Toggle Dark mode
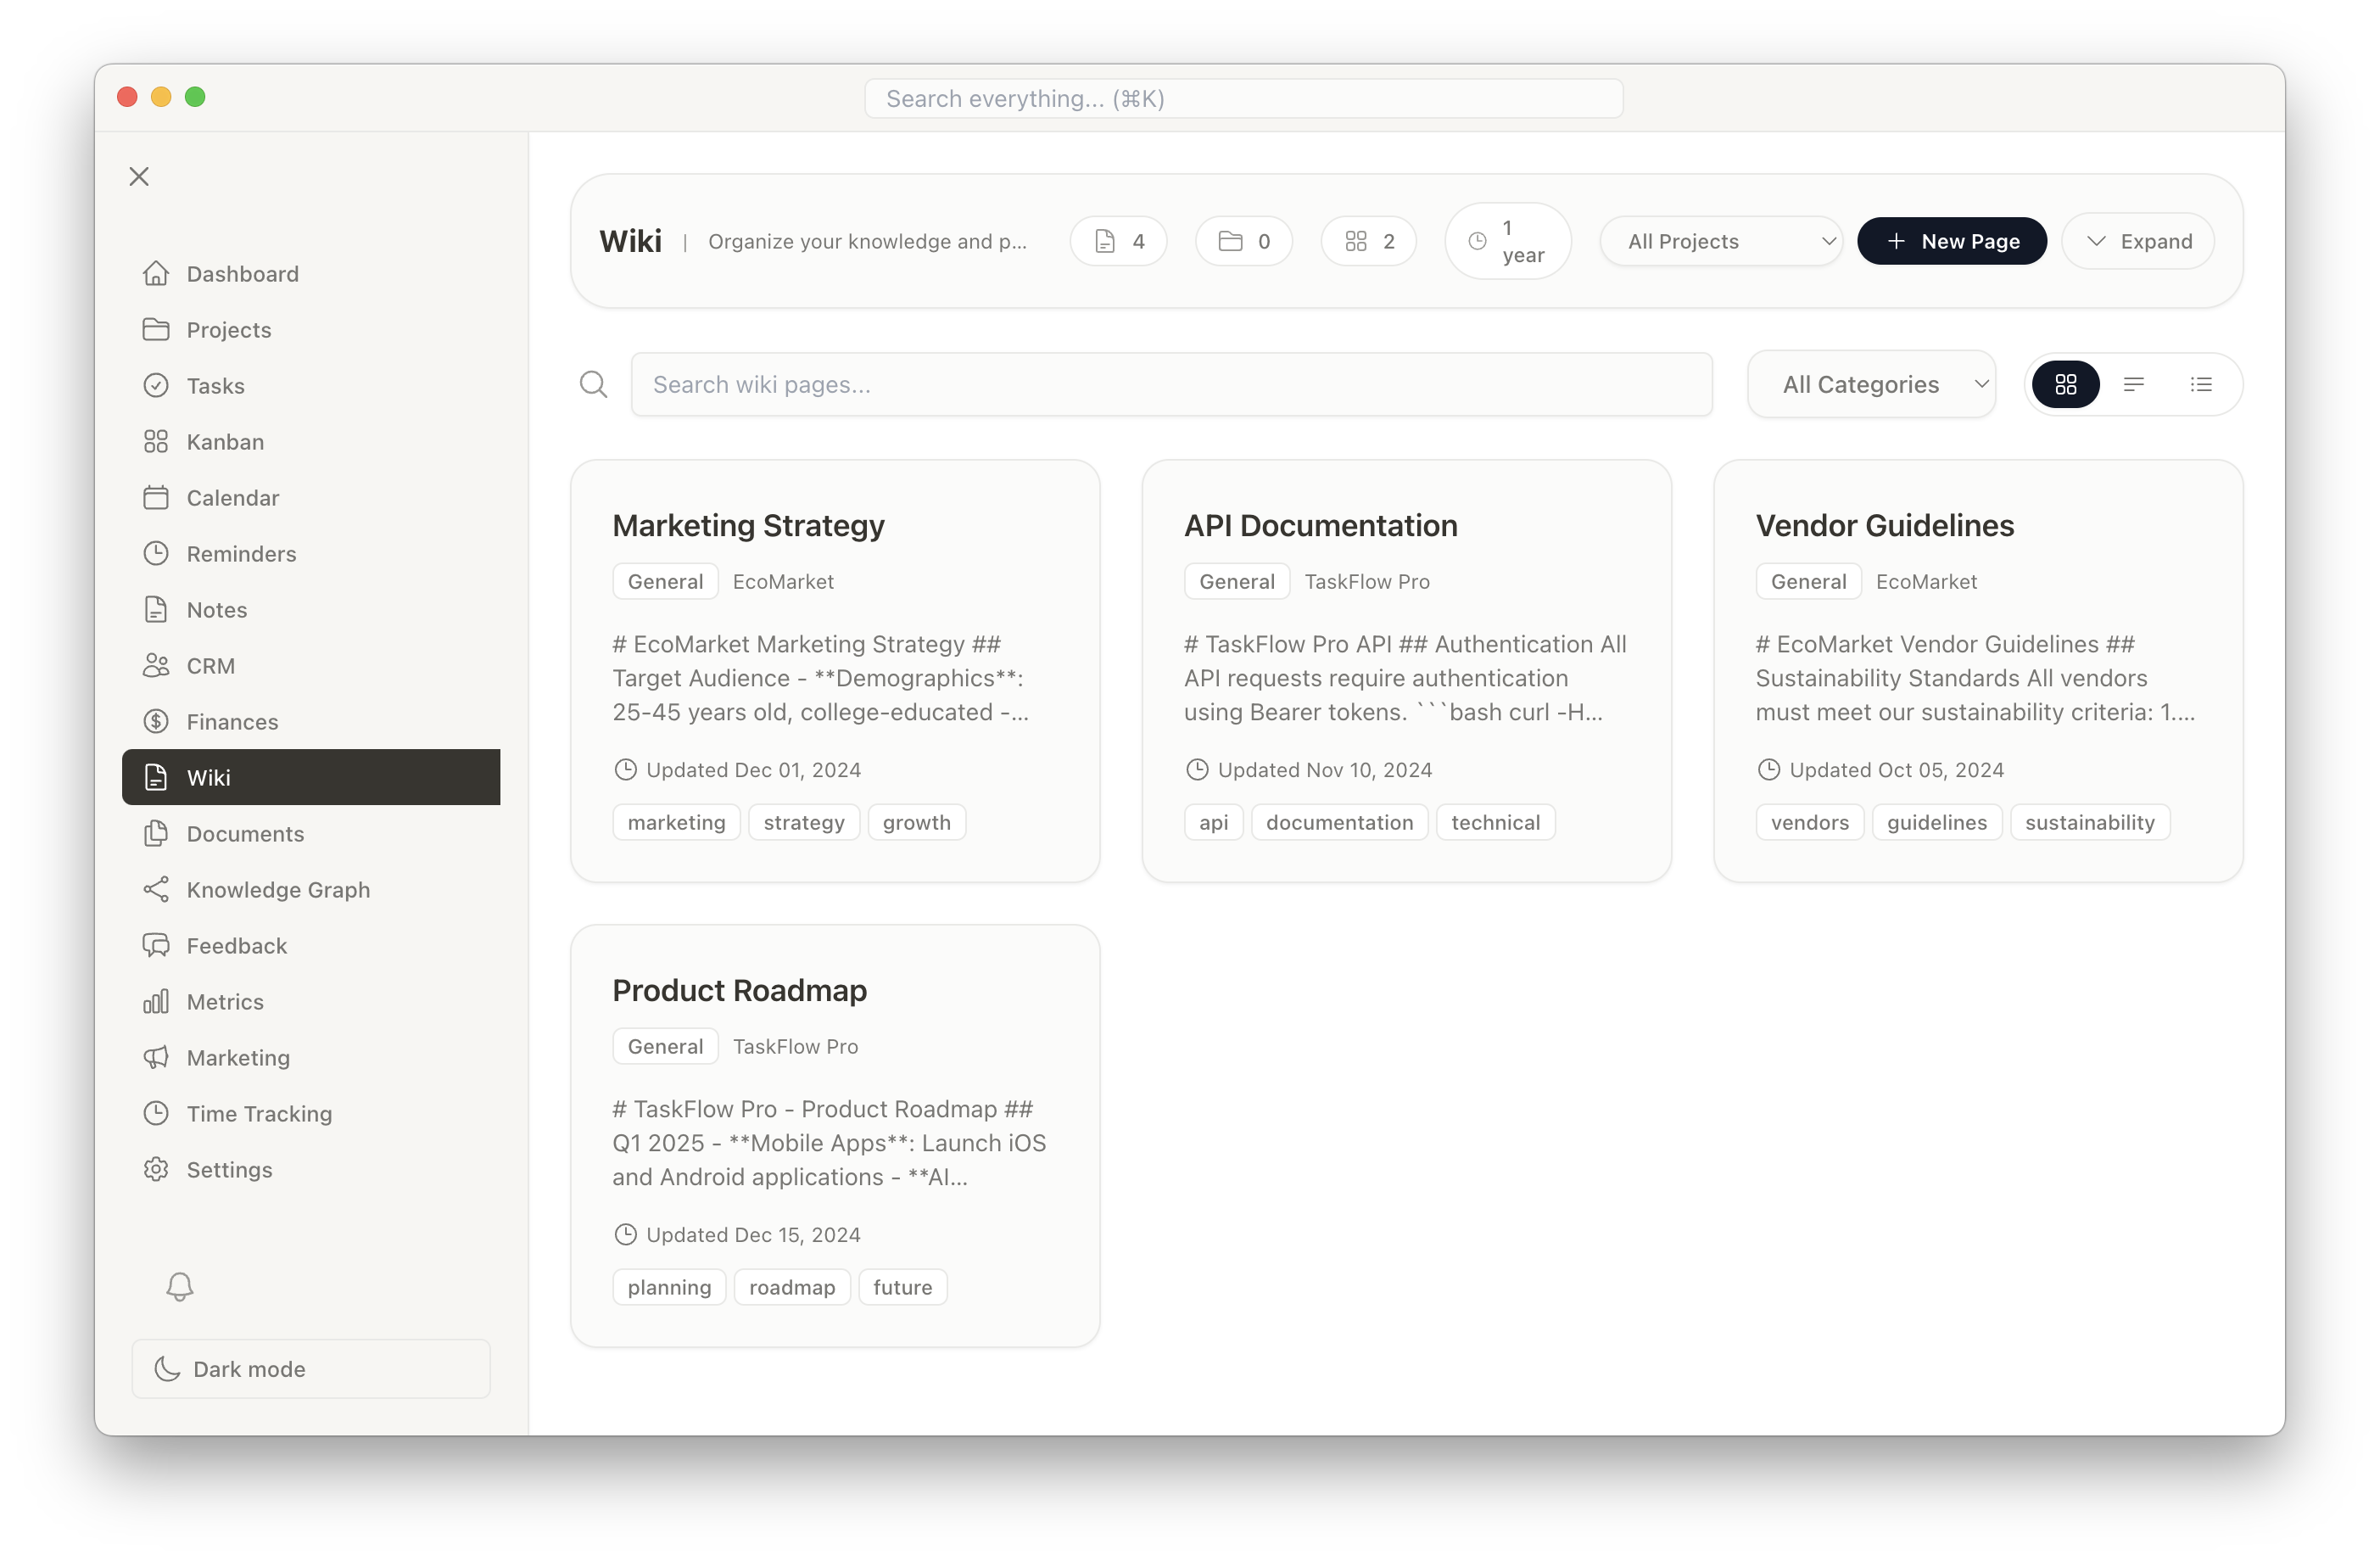The image size is (2380, 1561). [x=311, y=1368]
